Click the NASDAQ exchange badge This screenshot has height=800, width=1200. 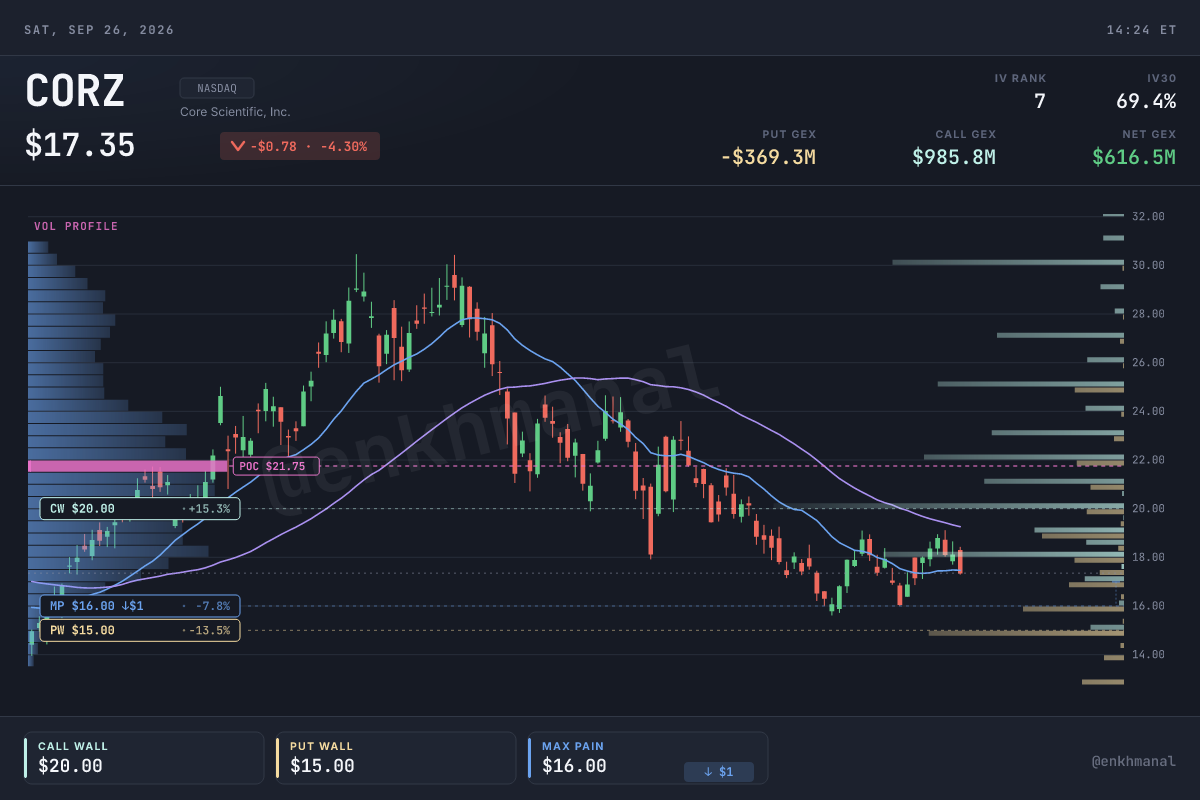coord(217,88)
